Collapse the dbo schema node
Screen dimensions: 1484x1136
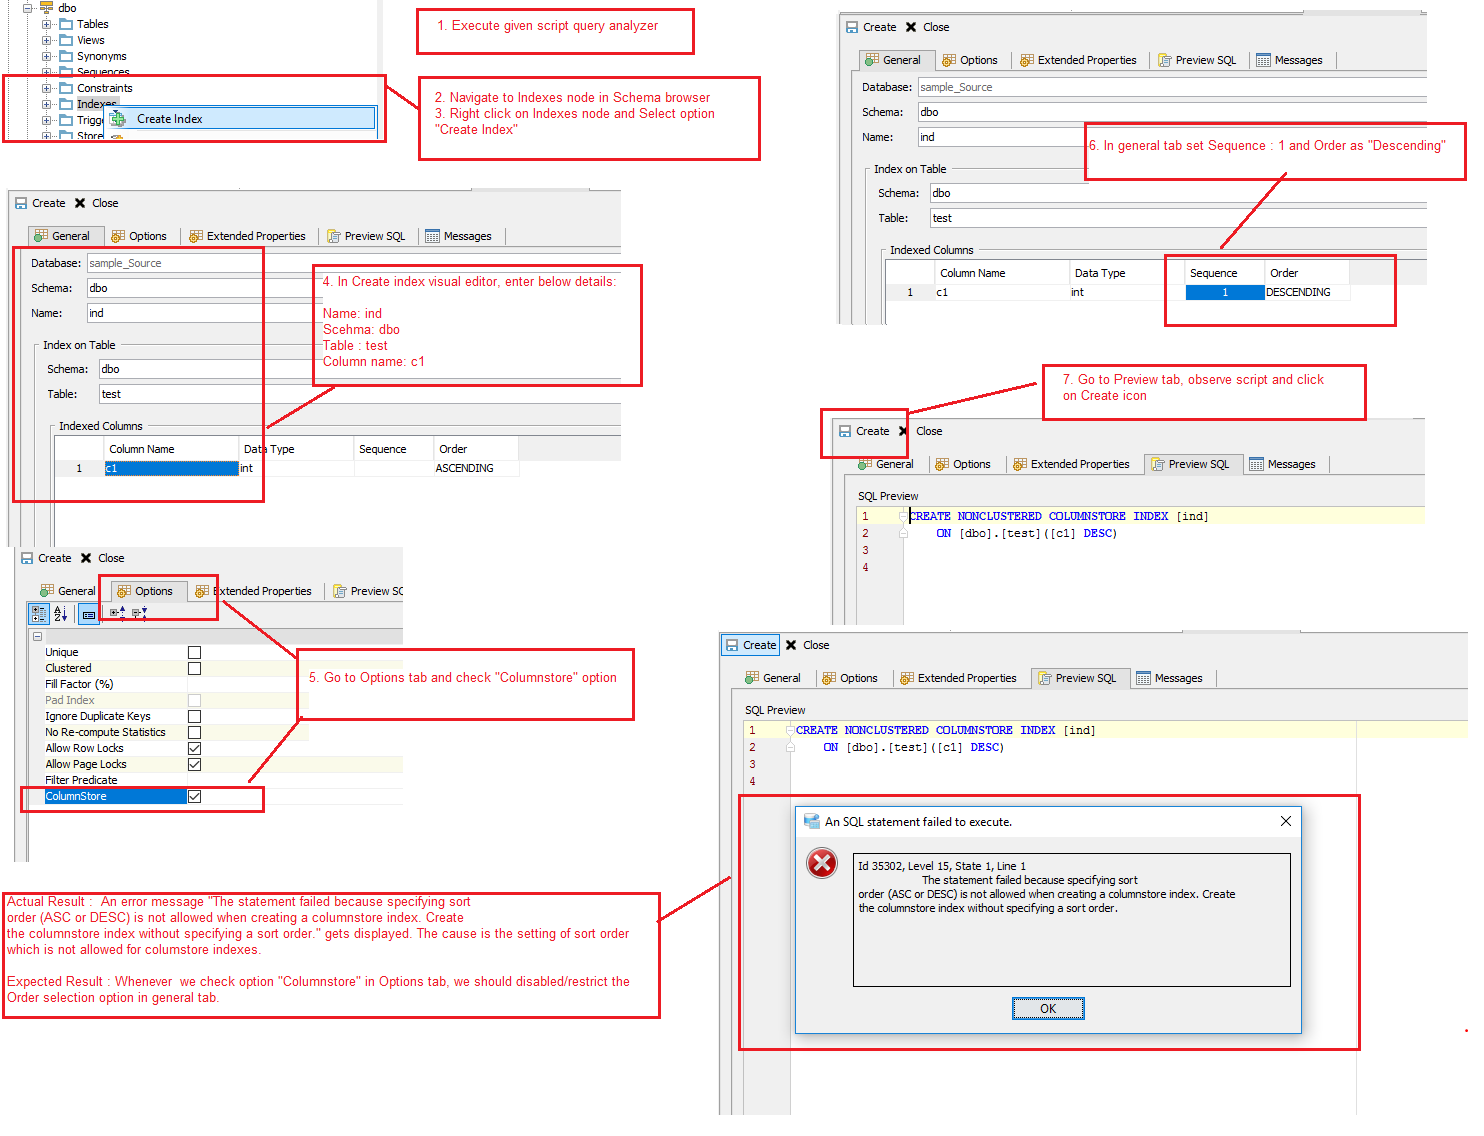click(28, 7)
